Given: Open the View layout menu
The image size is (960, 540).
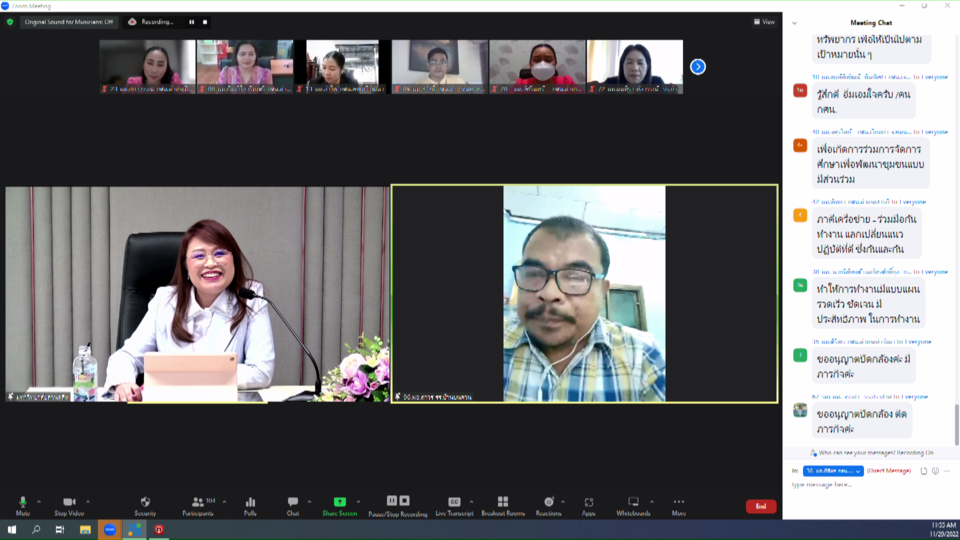Looking at the screenshot, I should [x=764, y=22].
